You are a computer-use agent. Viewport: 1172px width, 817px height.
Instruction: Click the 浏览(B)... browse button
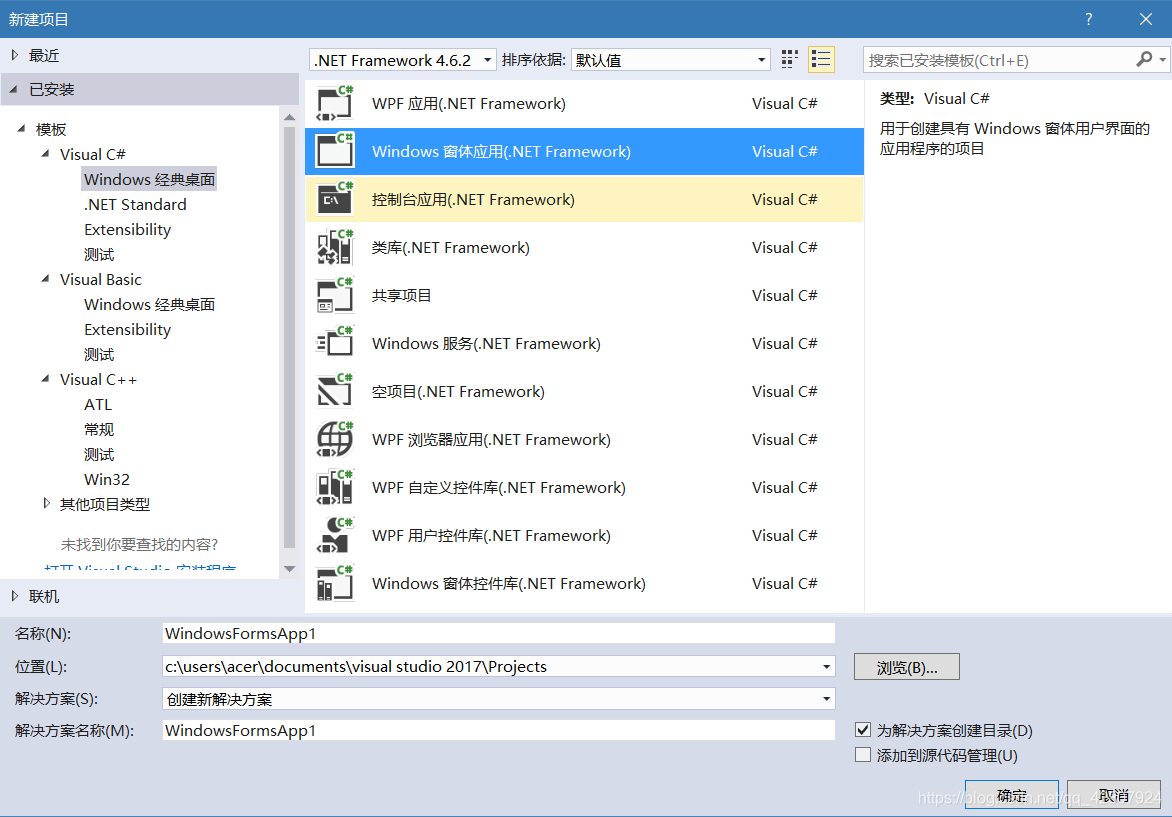point(907,667)
